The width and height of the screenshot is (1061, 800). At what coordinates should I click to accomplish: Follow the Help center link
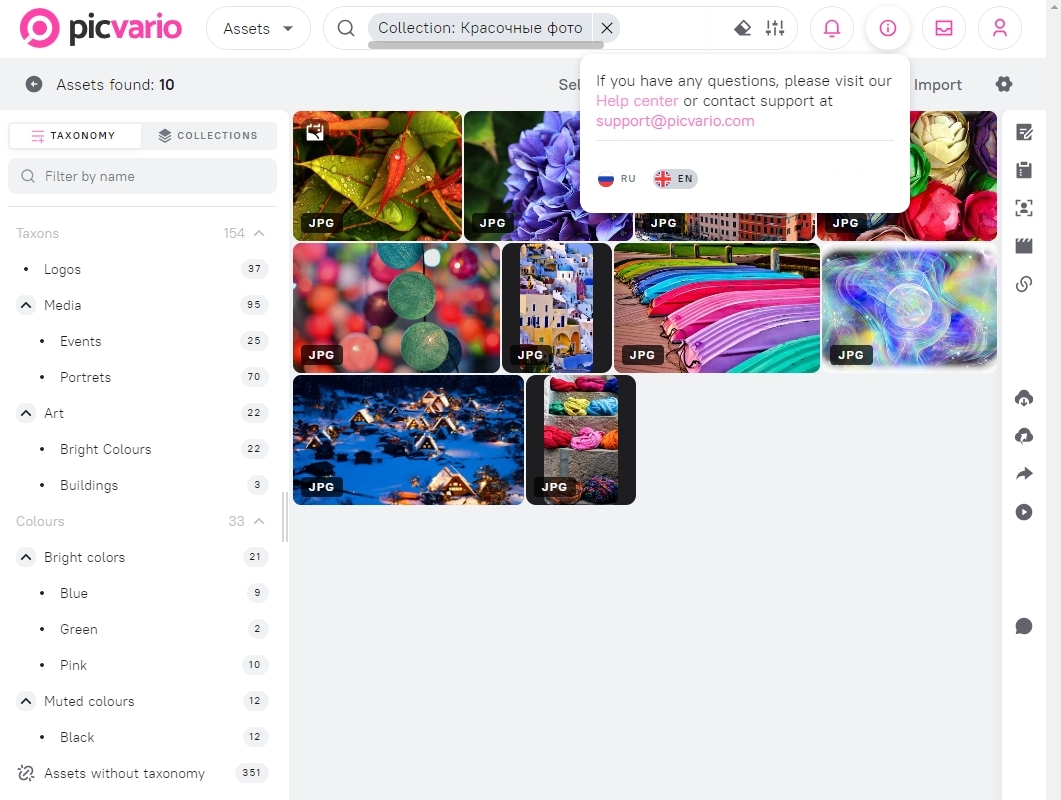pyautogui.click(x=637, y=101)
